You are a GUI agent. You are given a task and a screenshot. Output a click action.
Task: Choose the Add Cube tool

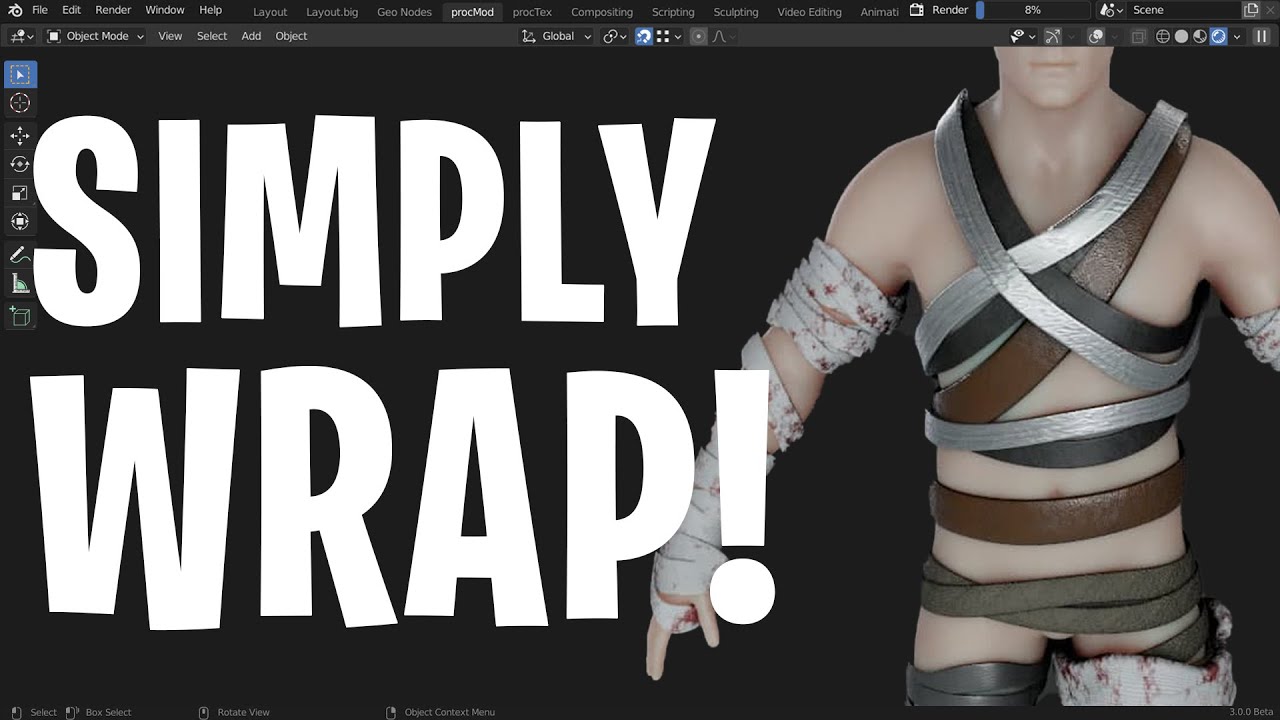(x=20, y=317)
